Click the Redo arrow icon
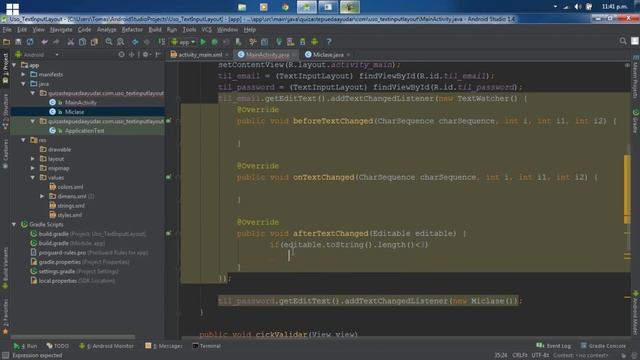 point(56,42)
